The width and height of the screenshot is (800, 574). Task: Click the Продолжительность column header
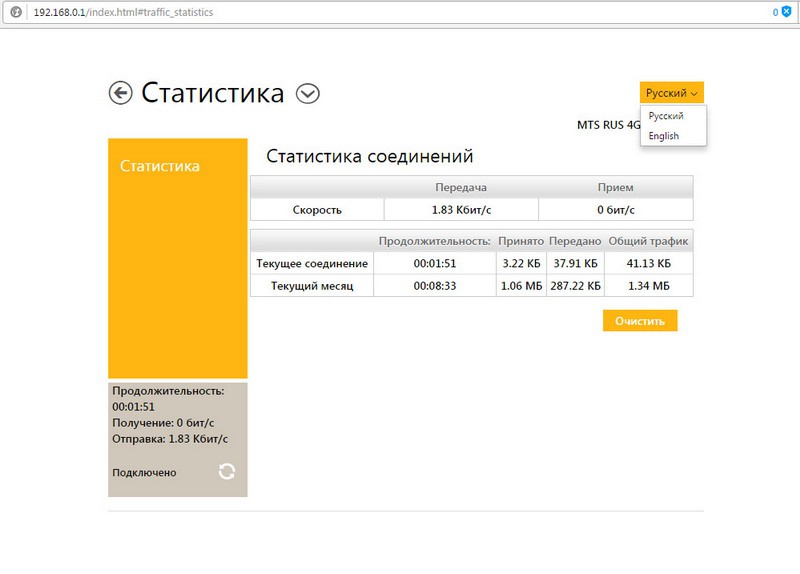[434, 241]
